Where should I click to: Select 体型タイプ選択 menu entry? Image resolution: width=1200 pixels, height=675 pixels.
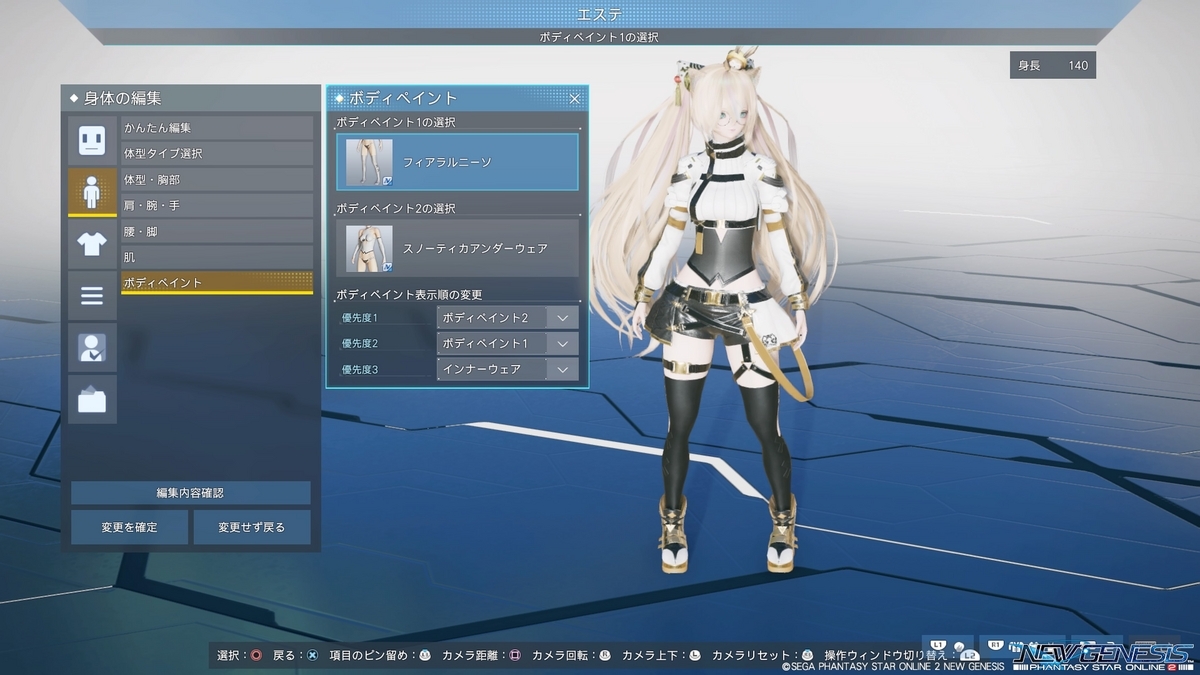[x=217, y=154]
